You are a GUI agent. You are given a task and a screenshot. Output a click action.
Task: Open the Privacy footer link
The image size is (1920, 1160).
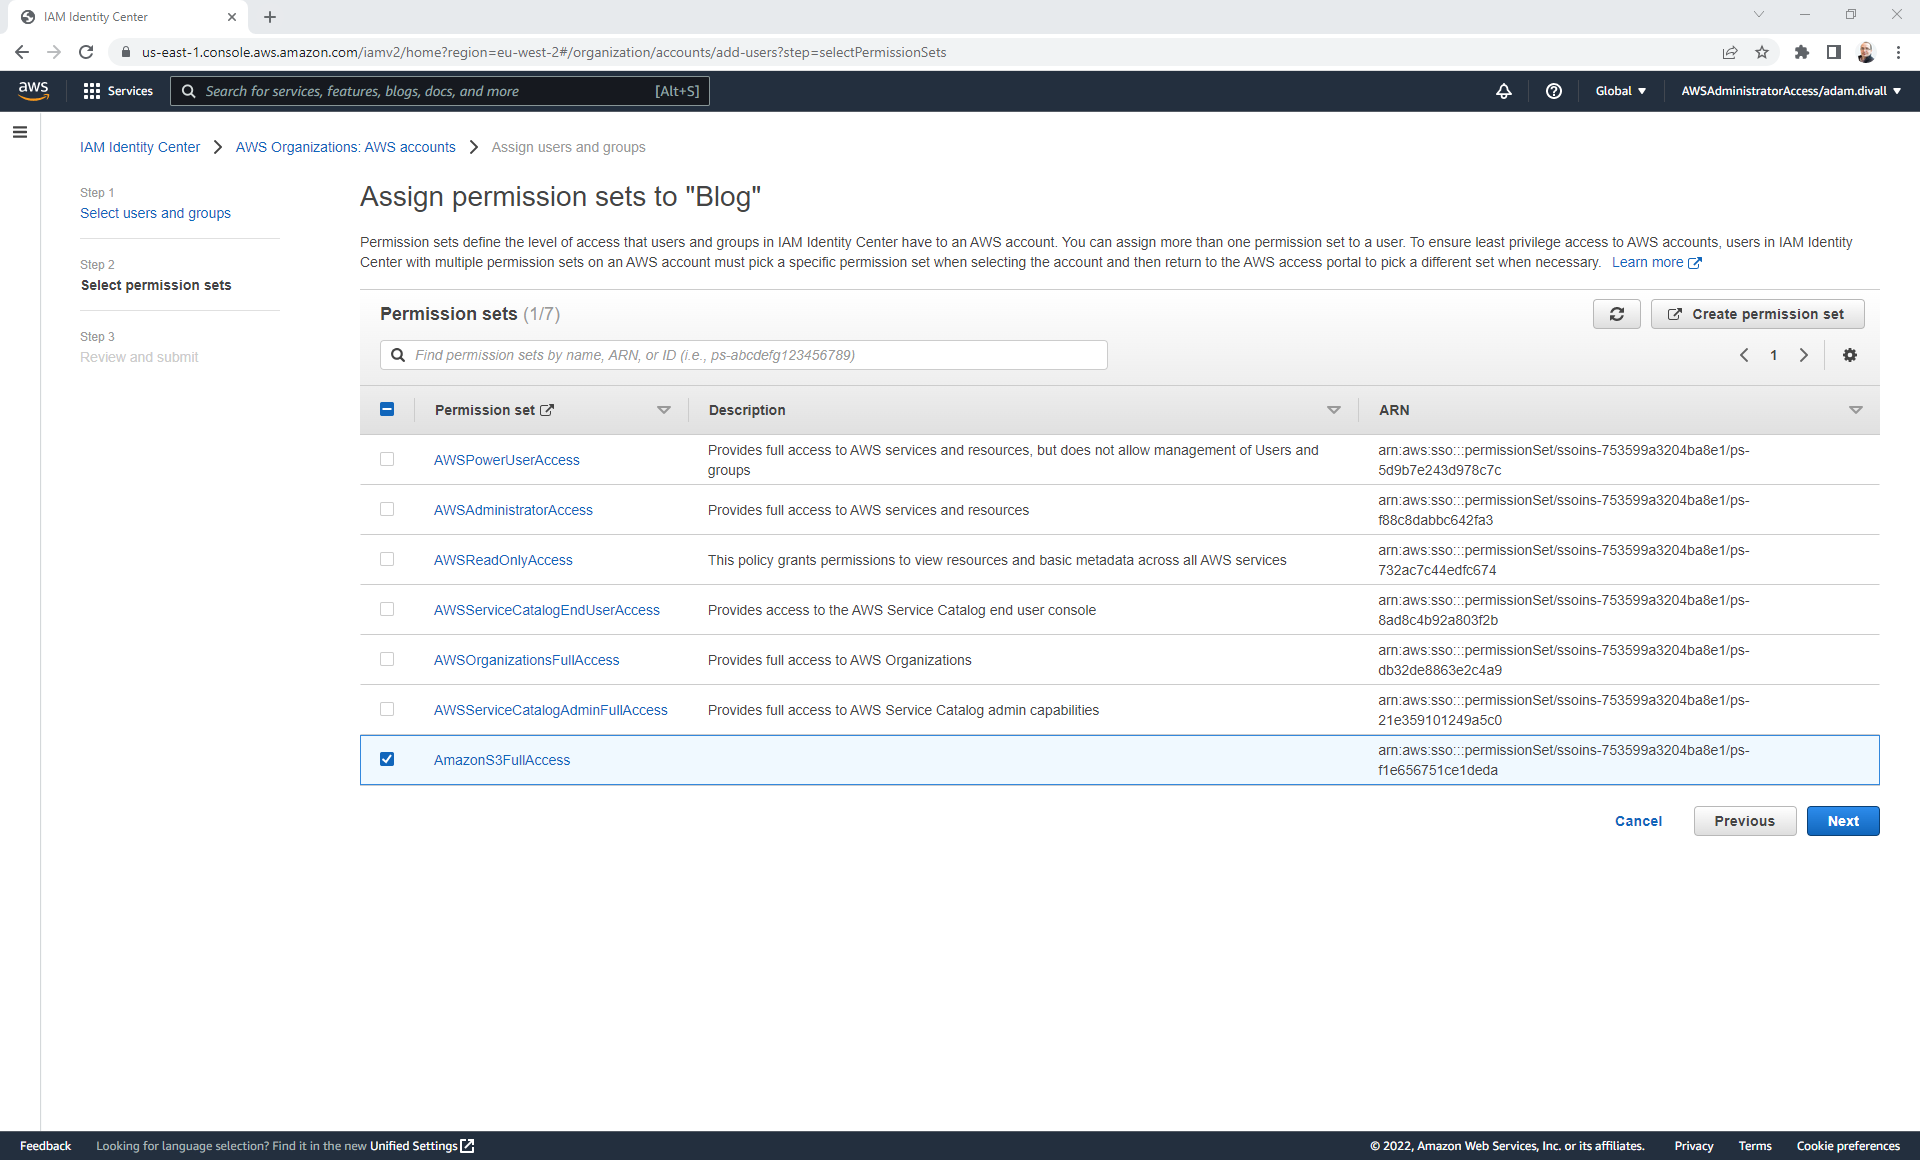click(1693, 1146)
